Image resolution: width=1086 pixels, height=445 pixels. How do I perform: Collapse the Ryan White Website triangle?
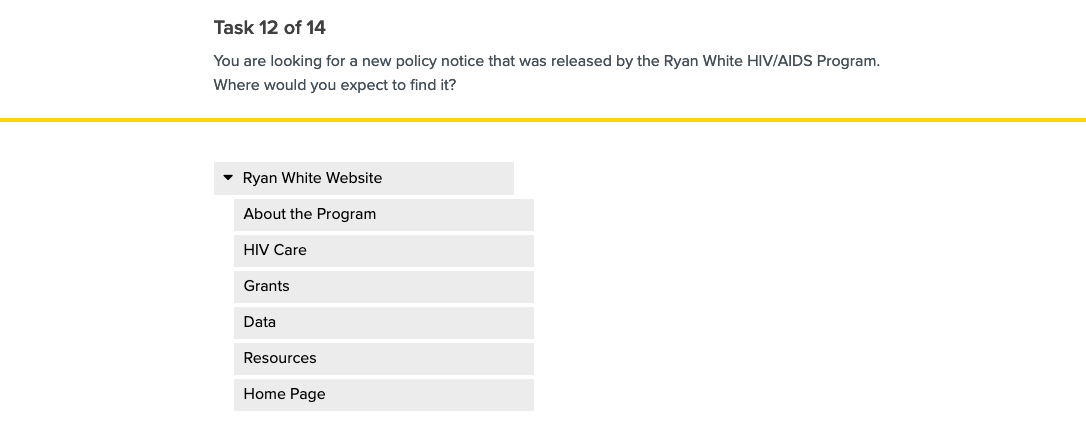(x=228, y=178)
